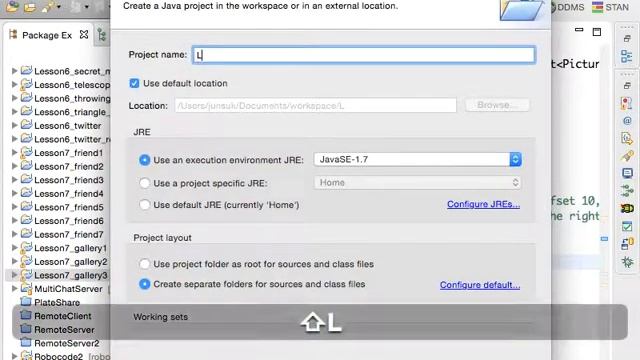Click the PlateShare folder icon
Viewport: 640px width, 360px height.
coord(26,302)
